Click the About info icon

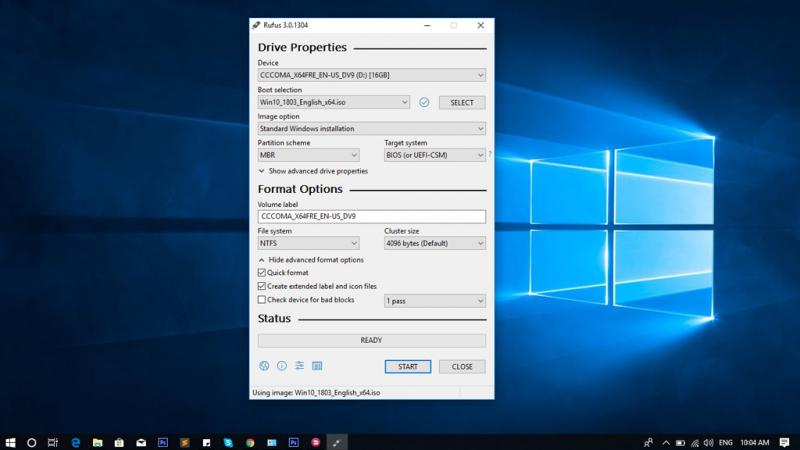point(282,366)
